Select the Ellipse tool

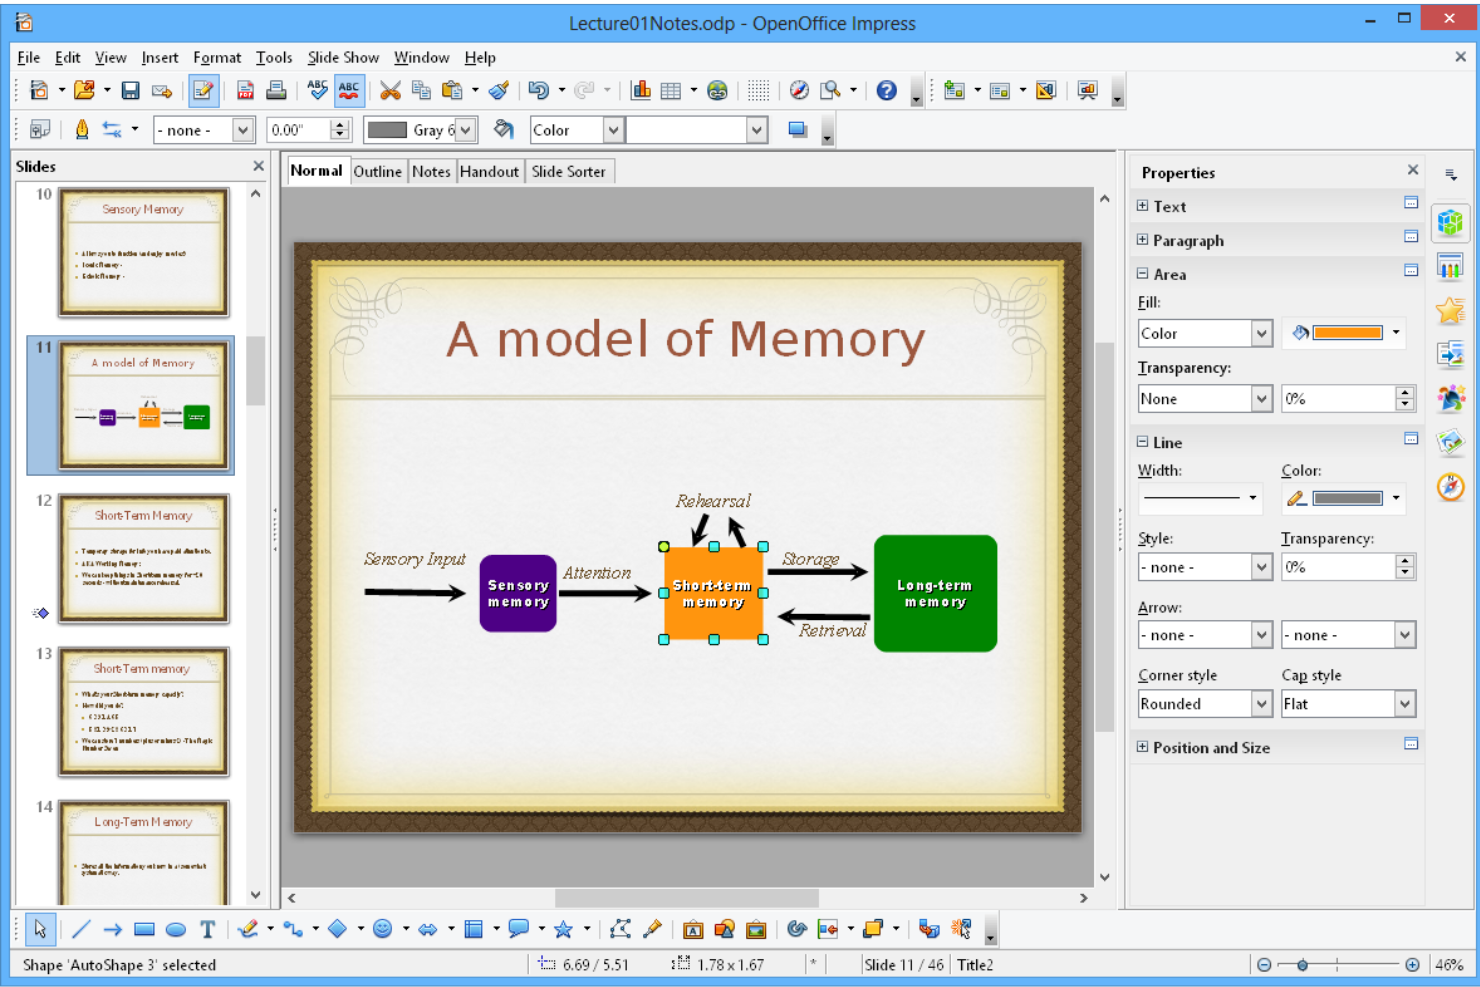coord(175,929)
